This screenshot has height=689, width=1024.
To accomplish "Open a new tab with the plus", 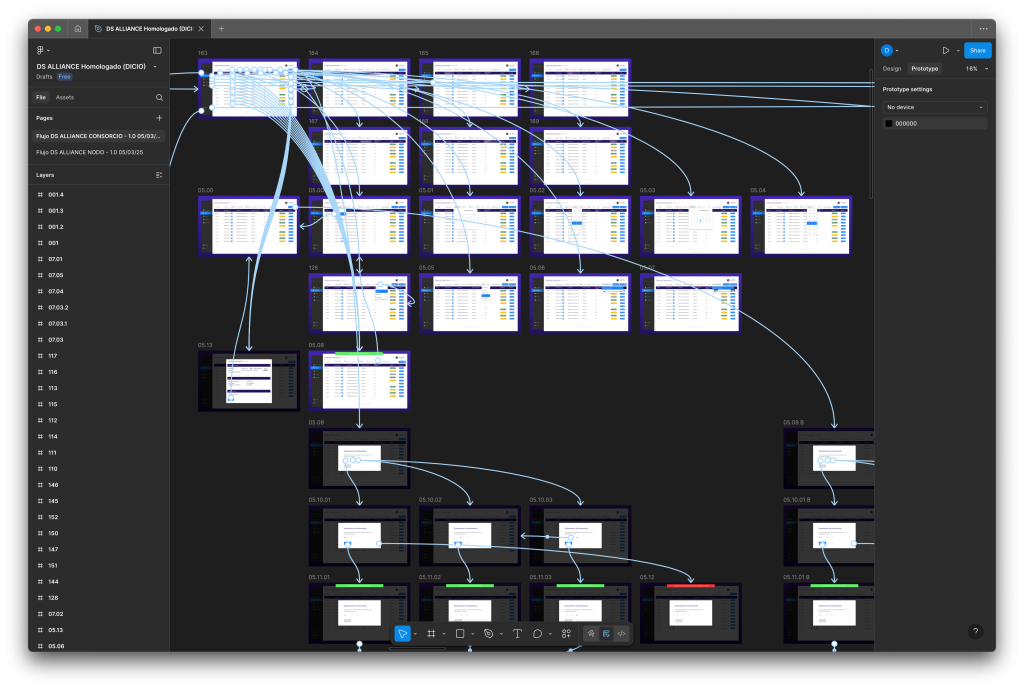I will point(221,29).
